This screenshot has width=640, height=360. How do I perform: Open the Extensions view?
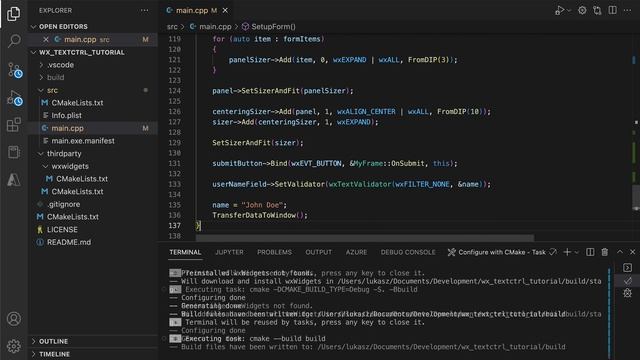point(13,125)
